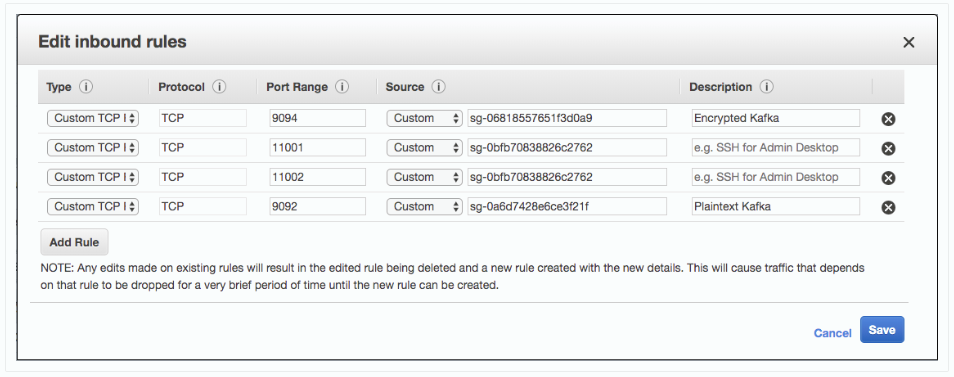Click the port range field containing 9094

coord(318,118)
